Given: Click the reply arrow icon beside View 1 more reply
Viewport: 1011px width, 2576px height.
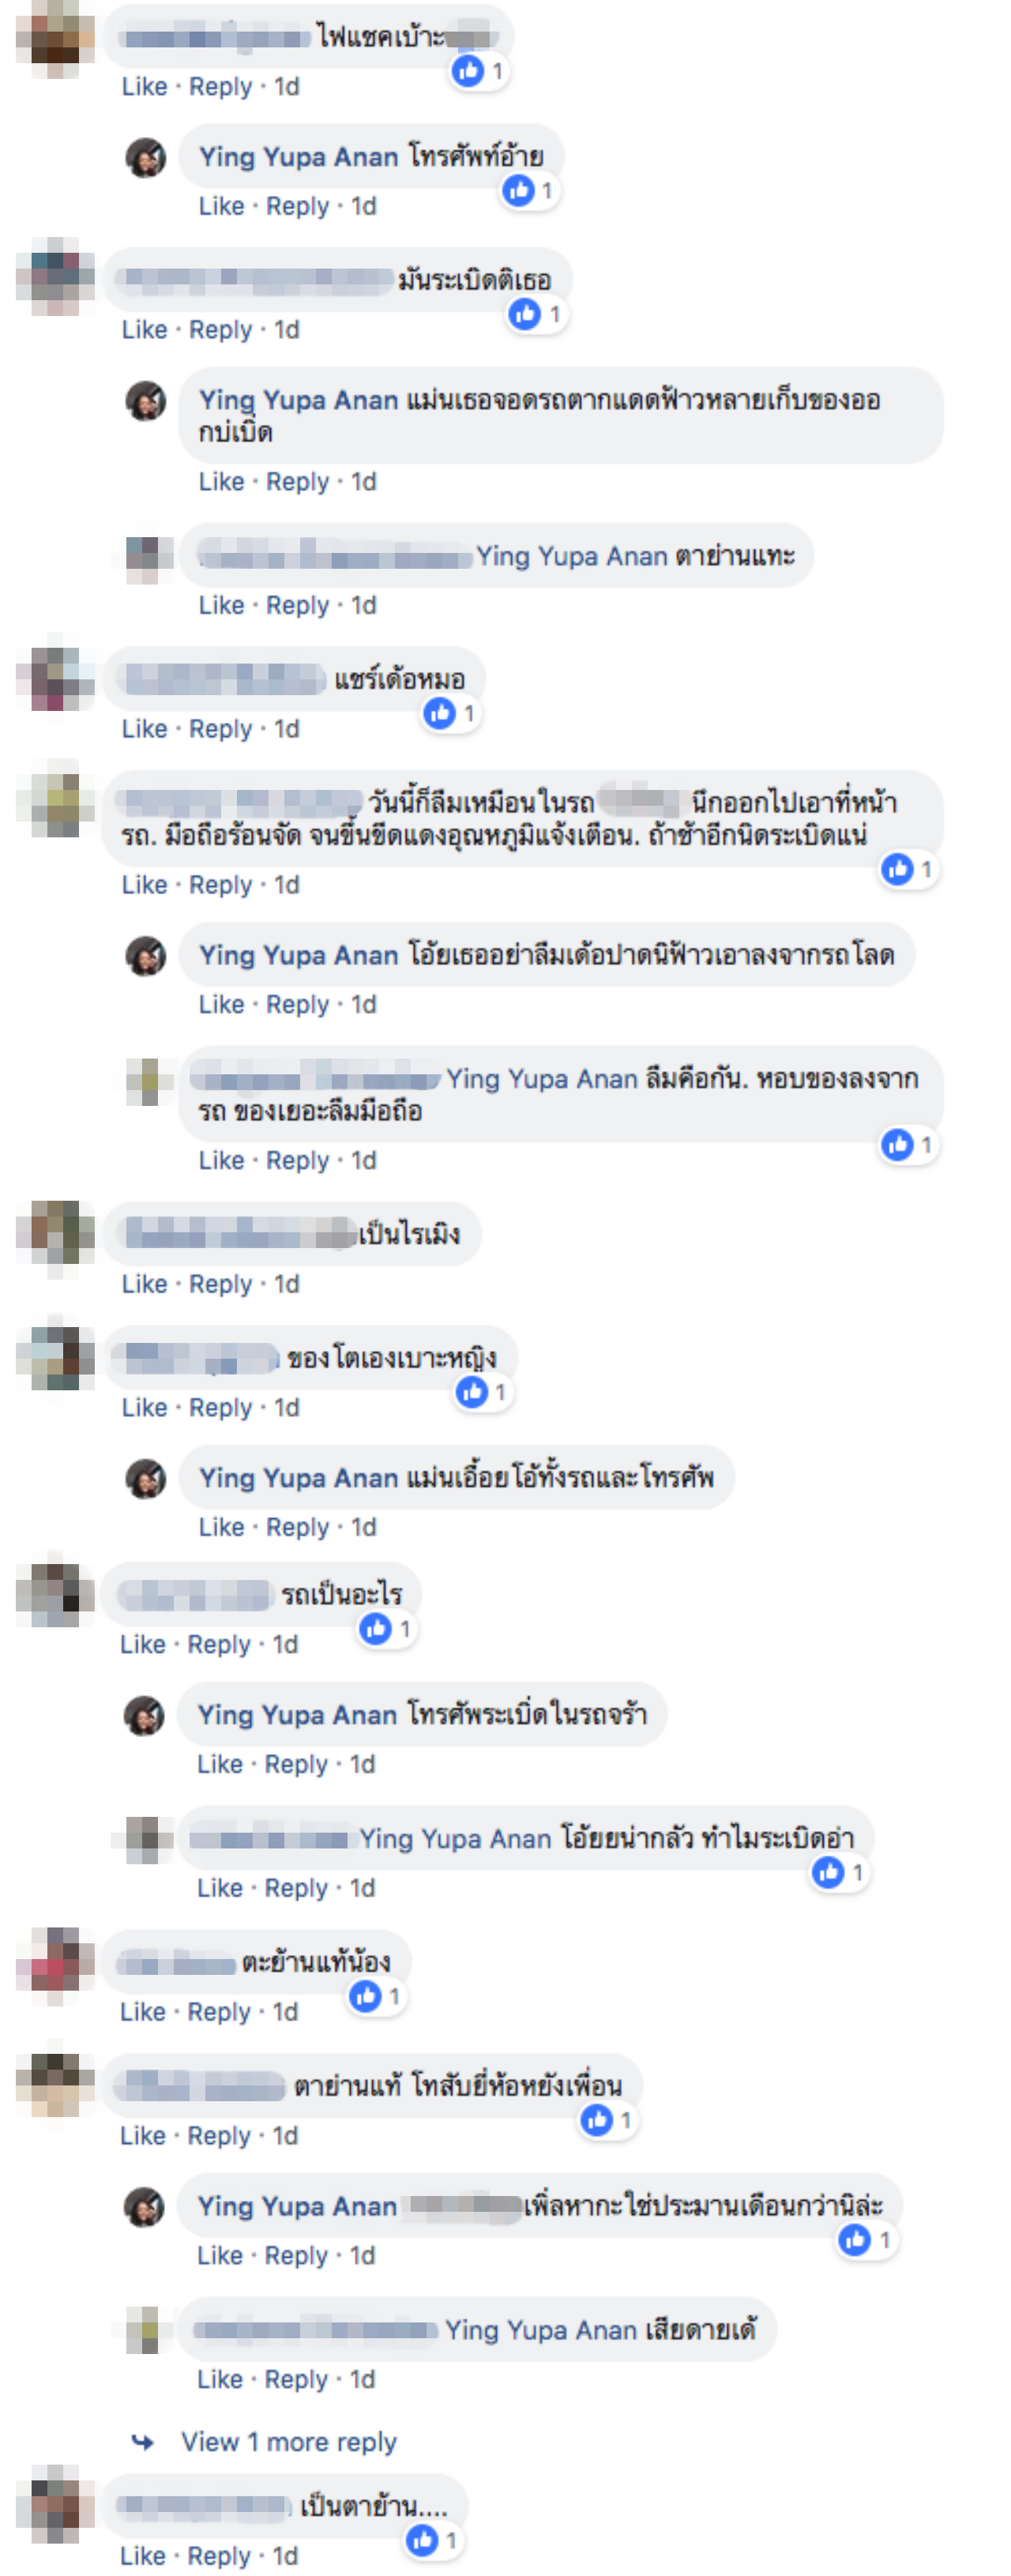Looking at the screenshot, I should click(143, 2442).
